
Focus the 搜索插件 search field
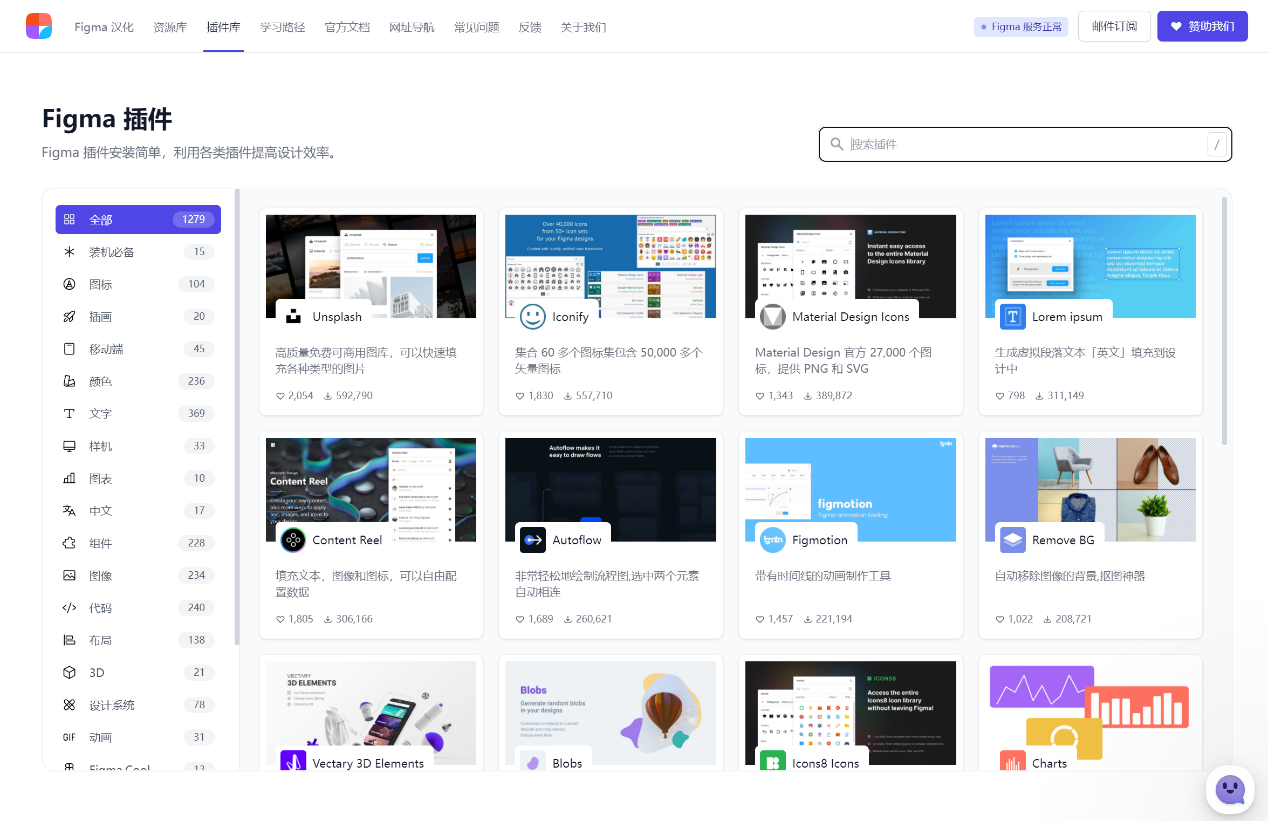(x=1025, y=144)
